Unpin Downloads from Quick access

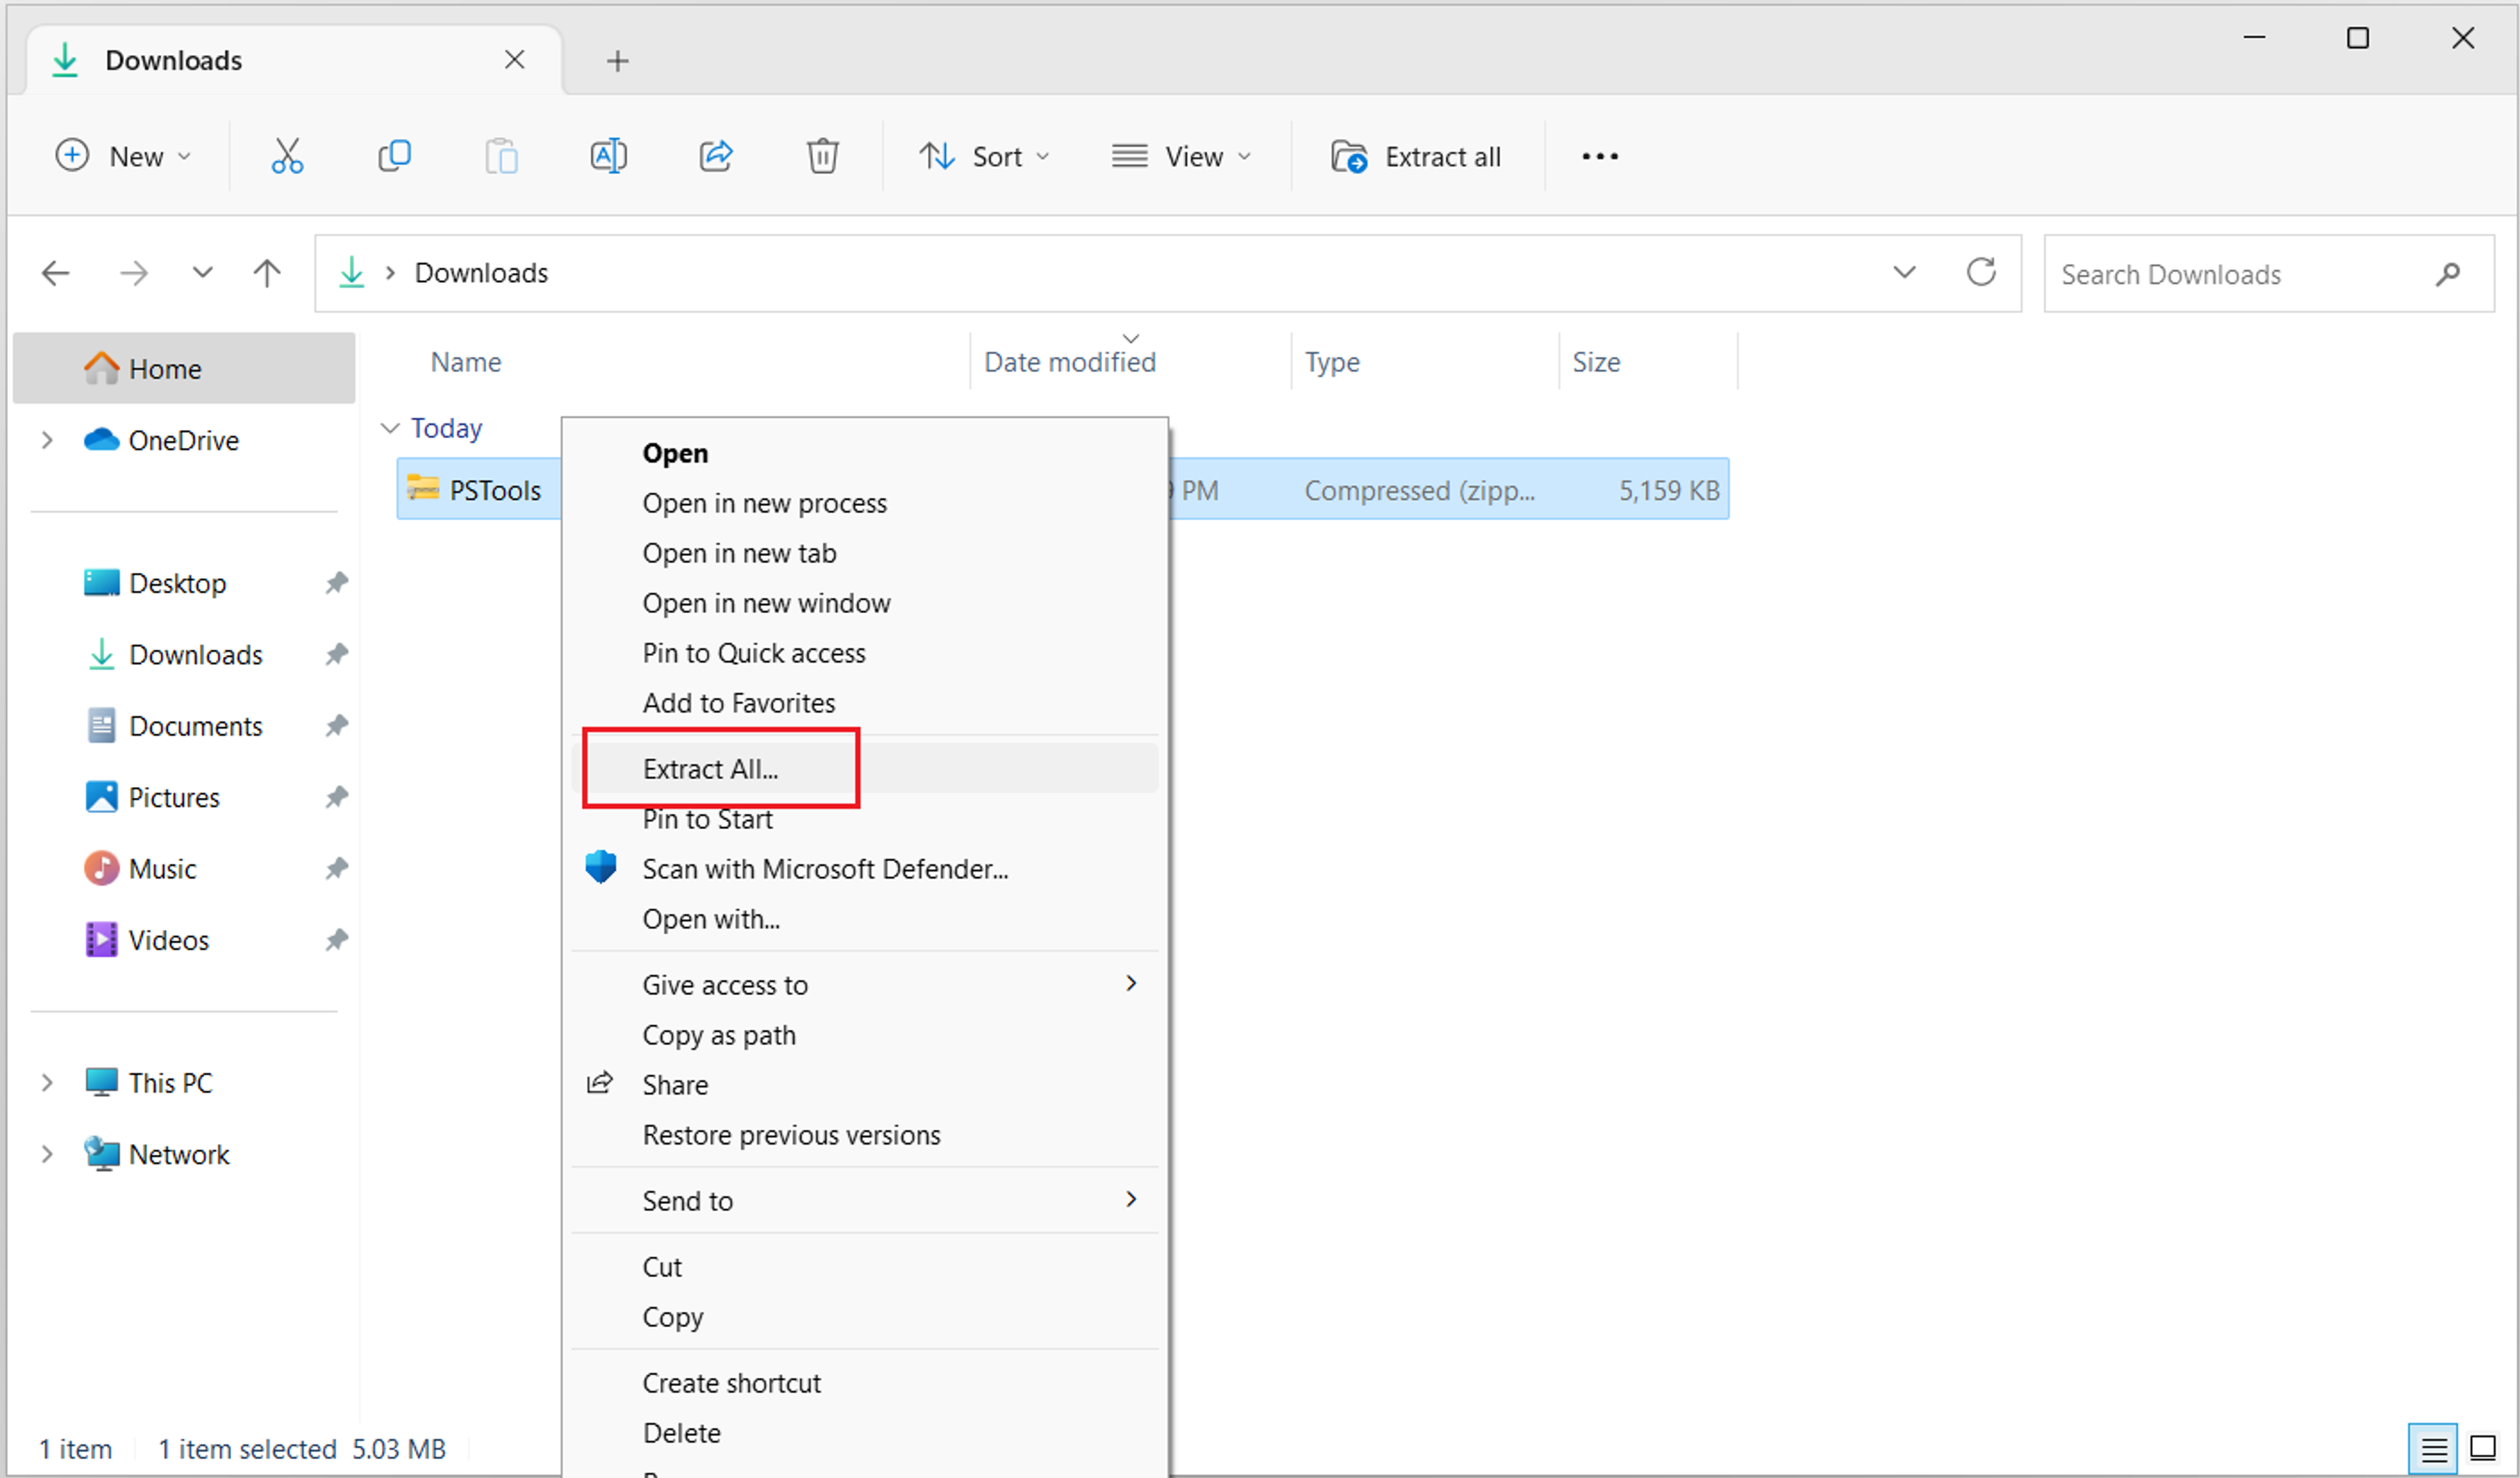(x=336, y=655)
